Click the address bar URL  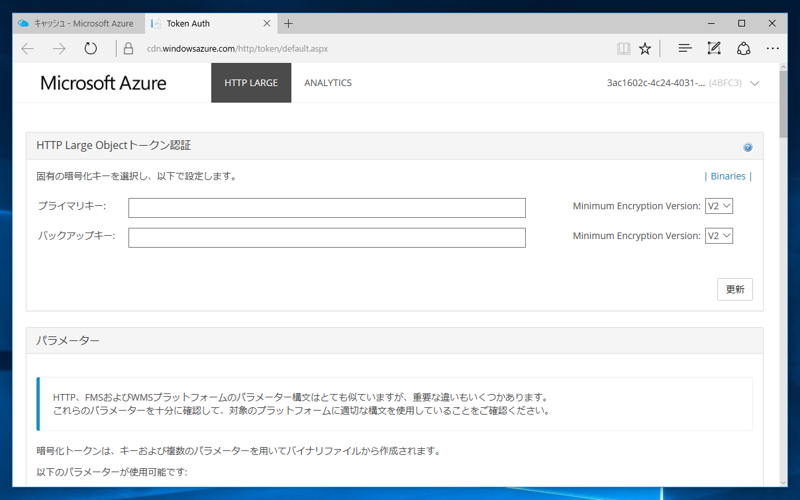pyautogui.click(x=237, y=48)
